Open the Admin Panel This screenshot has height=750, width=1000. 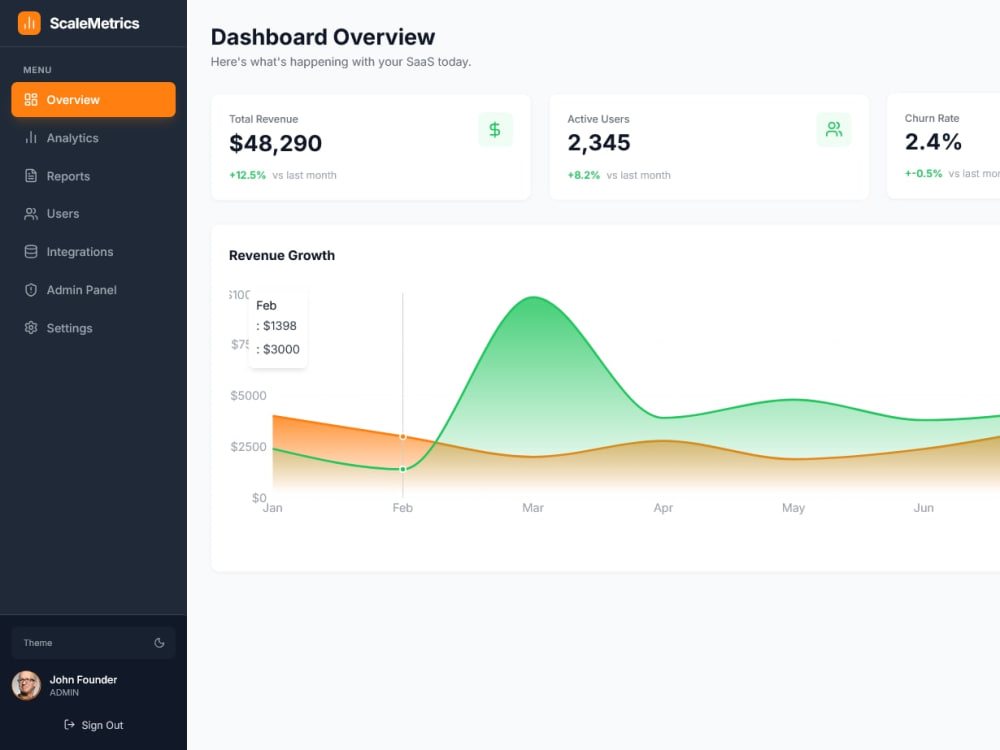point(93,290)
